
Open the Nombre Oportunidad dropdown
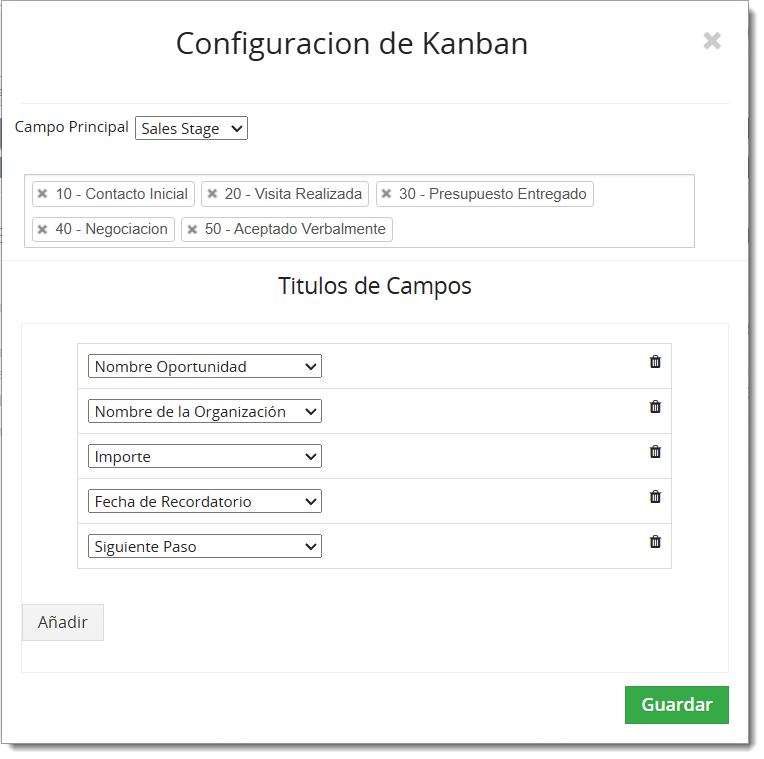click(205, 366)
